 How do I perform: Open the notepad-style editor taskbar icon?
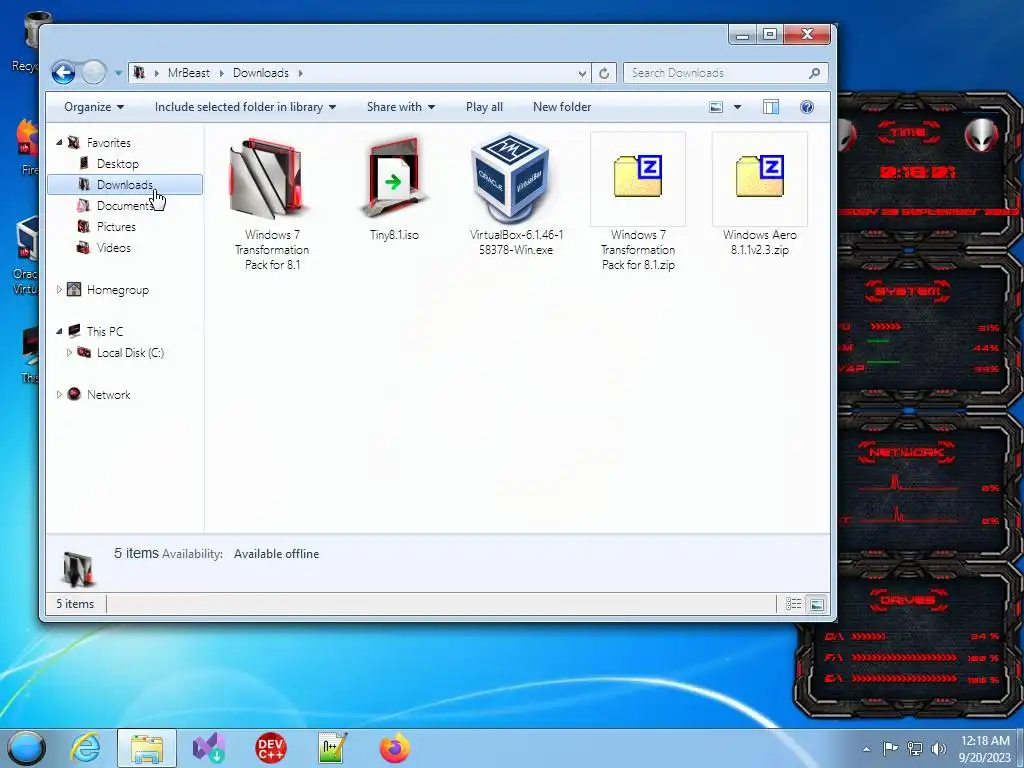pyautogui.click(x=332, y=748)
